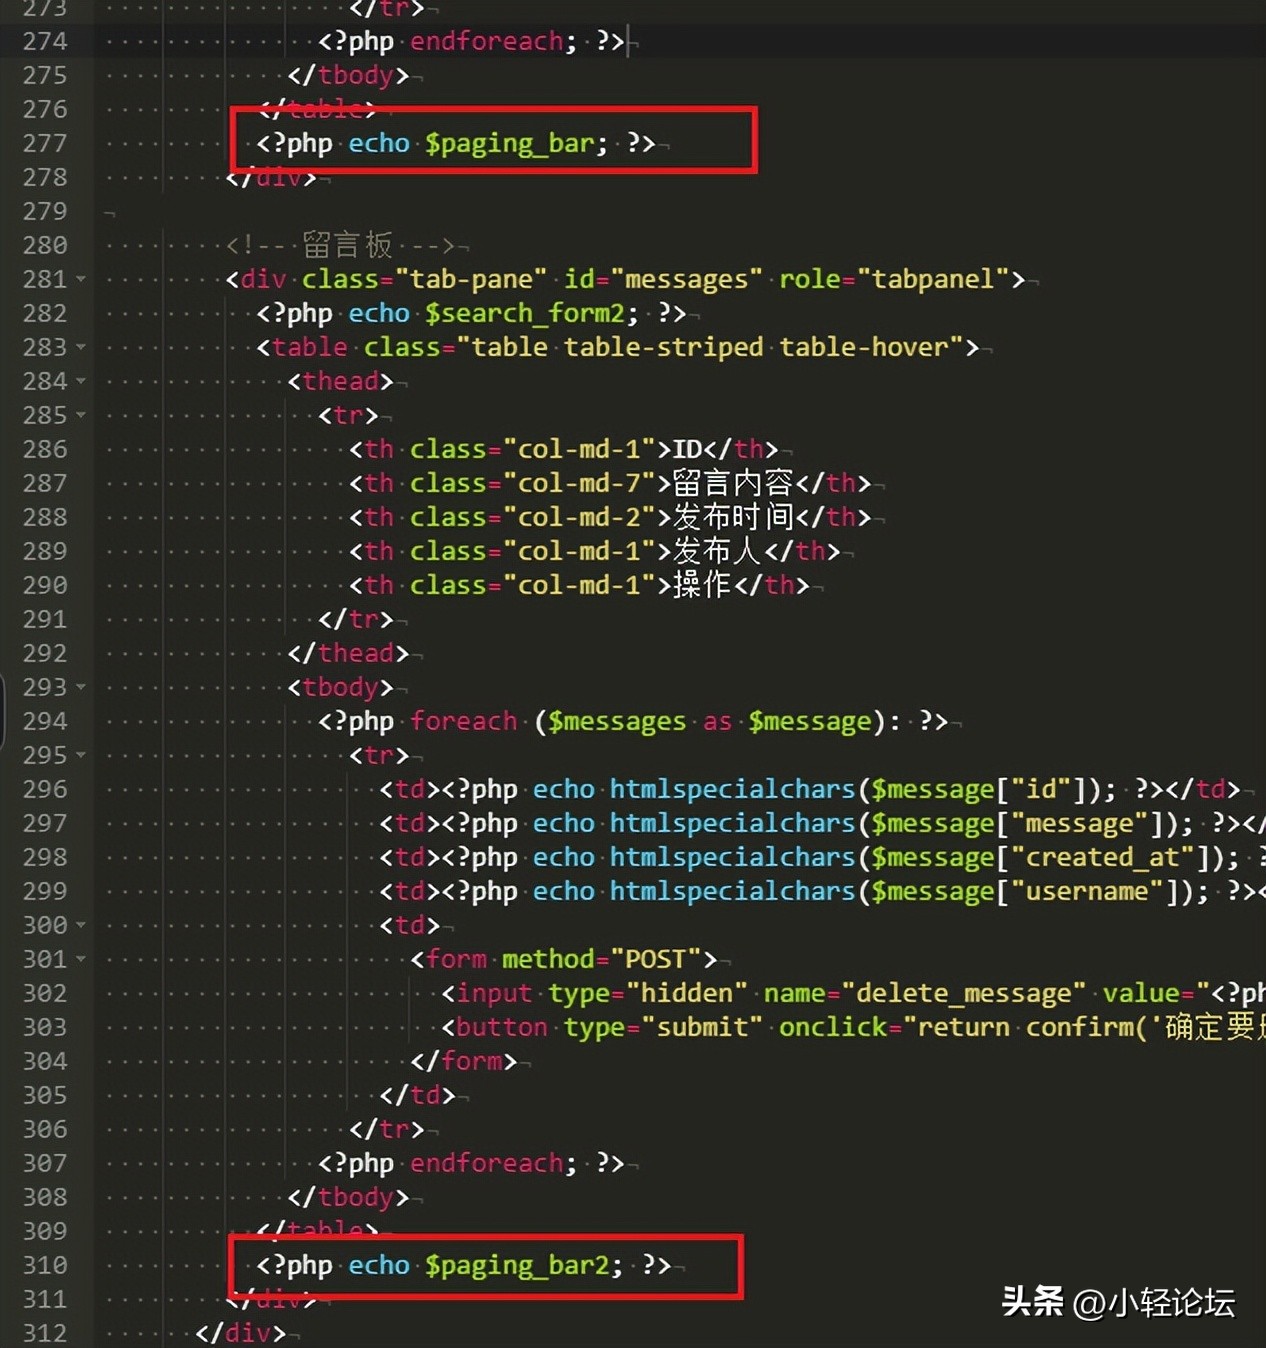Click the type value "submit"
The image size is (1266, 1348).
[x=702, y=1028]
